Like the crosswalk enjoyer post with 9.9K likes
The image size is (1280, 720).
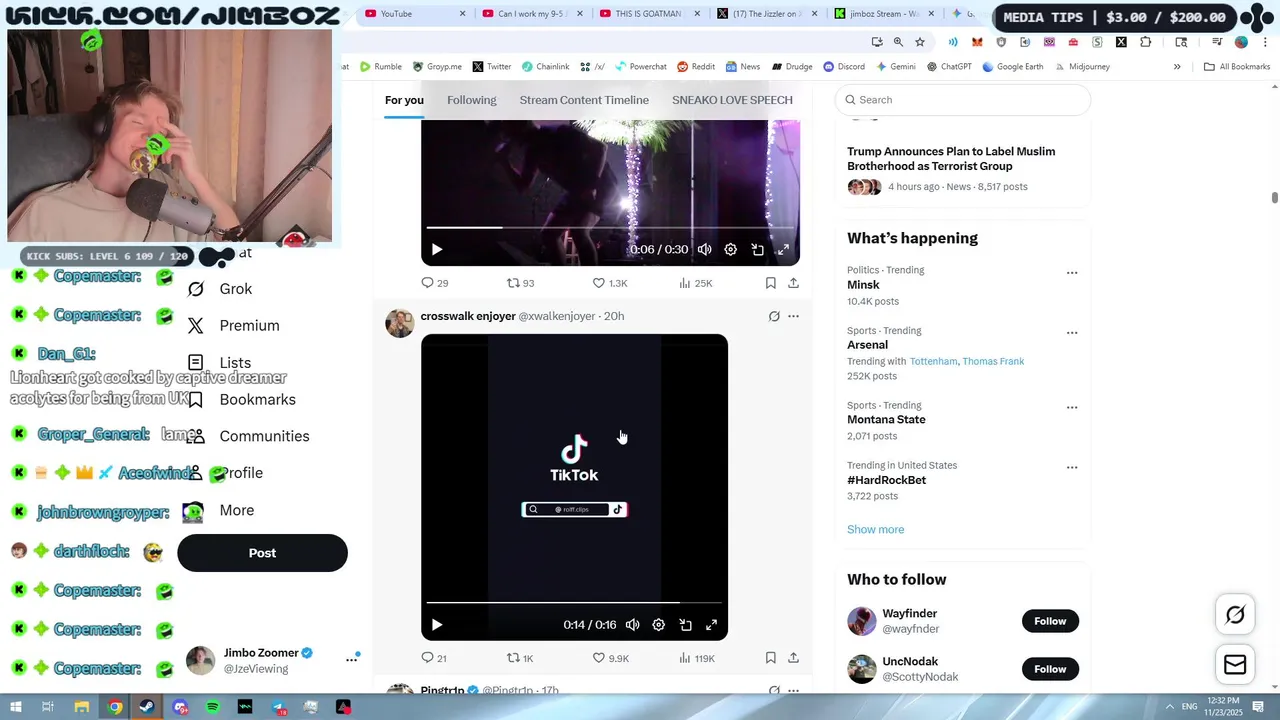pos(610,658)
